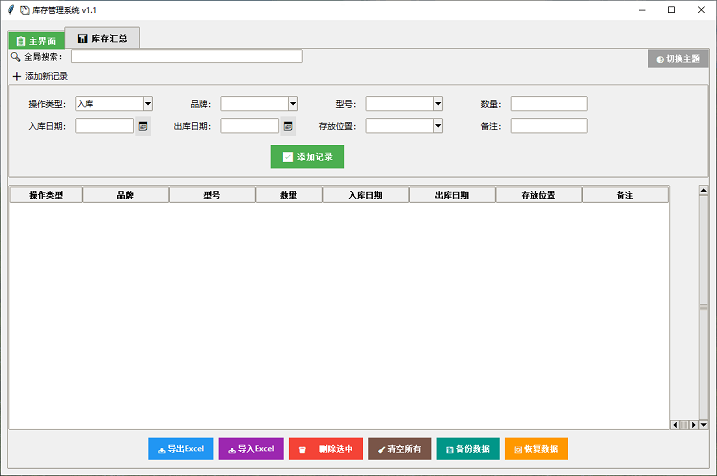Click the 导出Excel export button
Image resolution: width=717 pixels, height=476 pixels.
click(180, 449)
